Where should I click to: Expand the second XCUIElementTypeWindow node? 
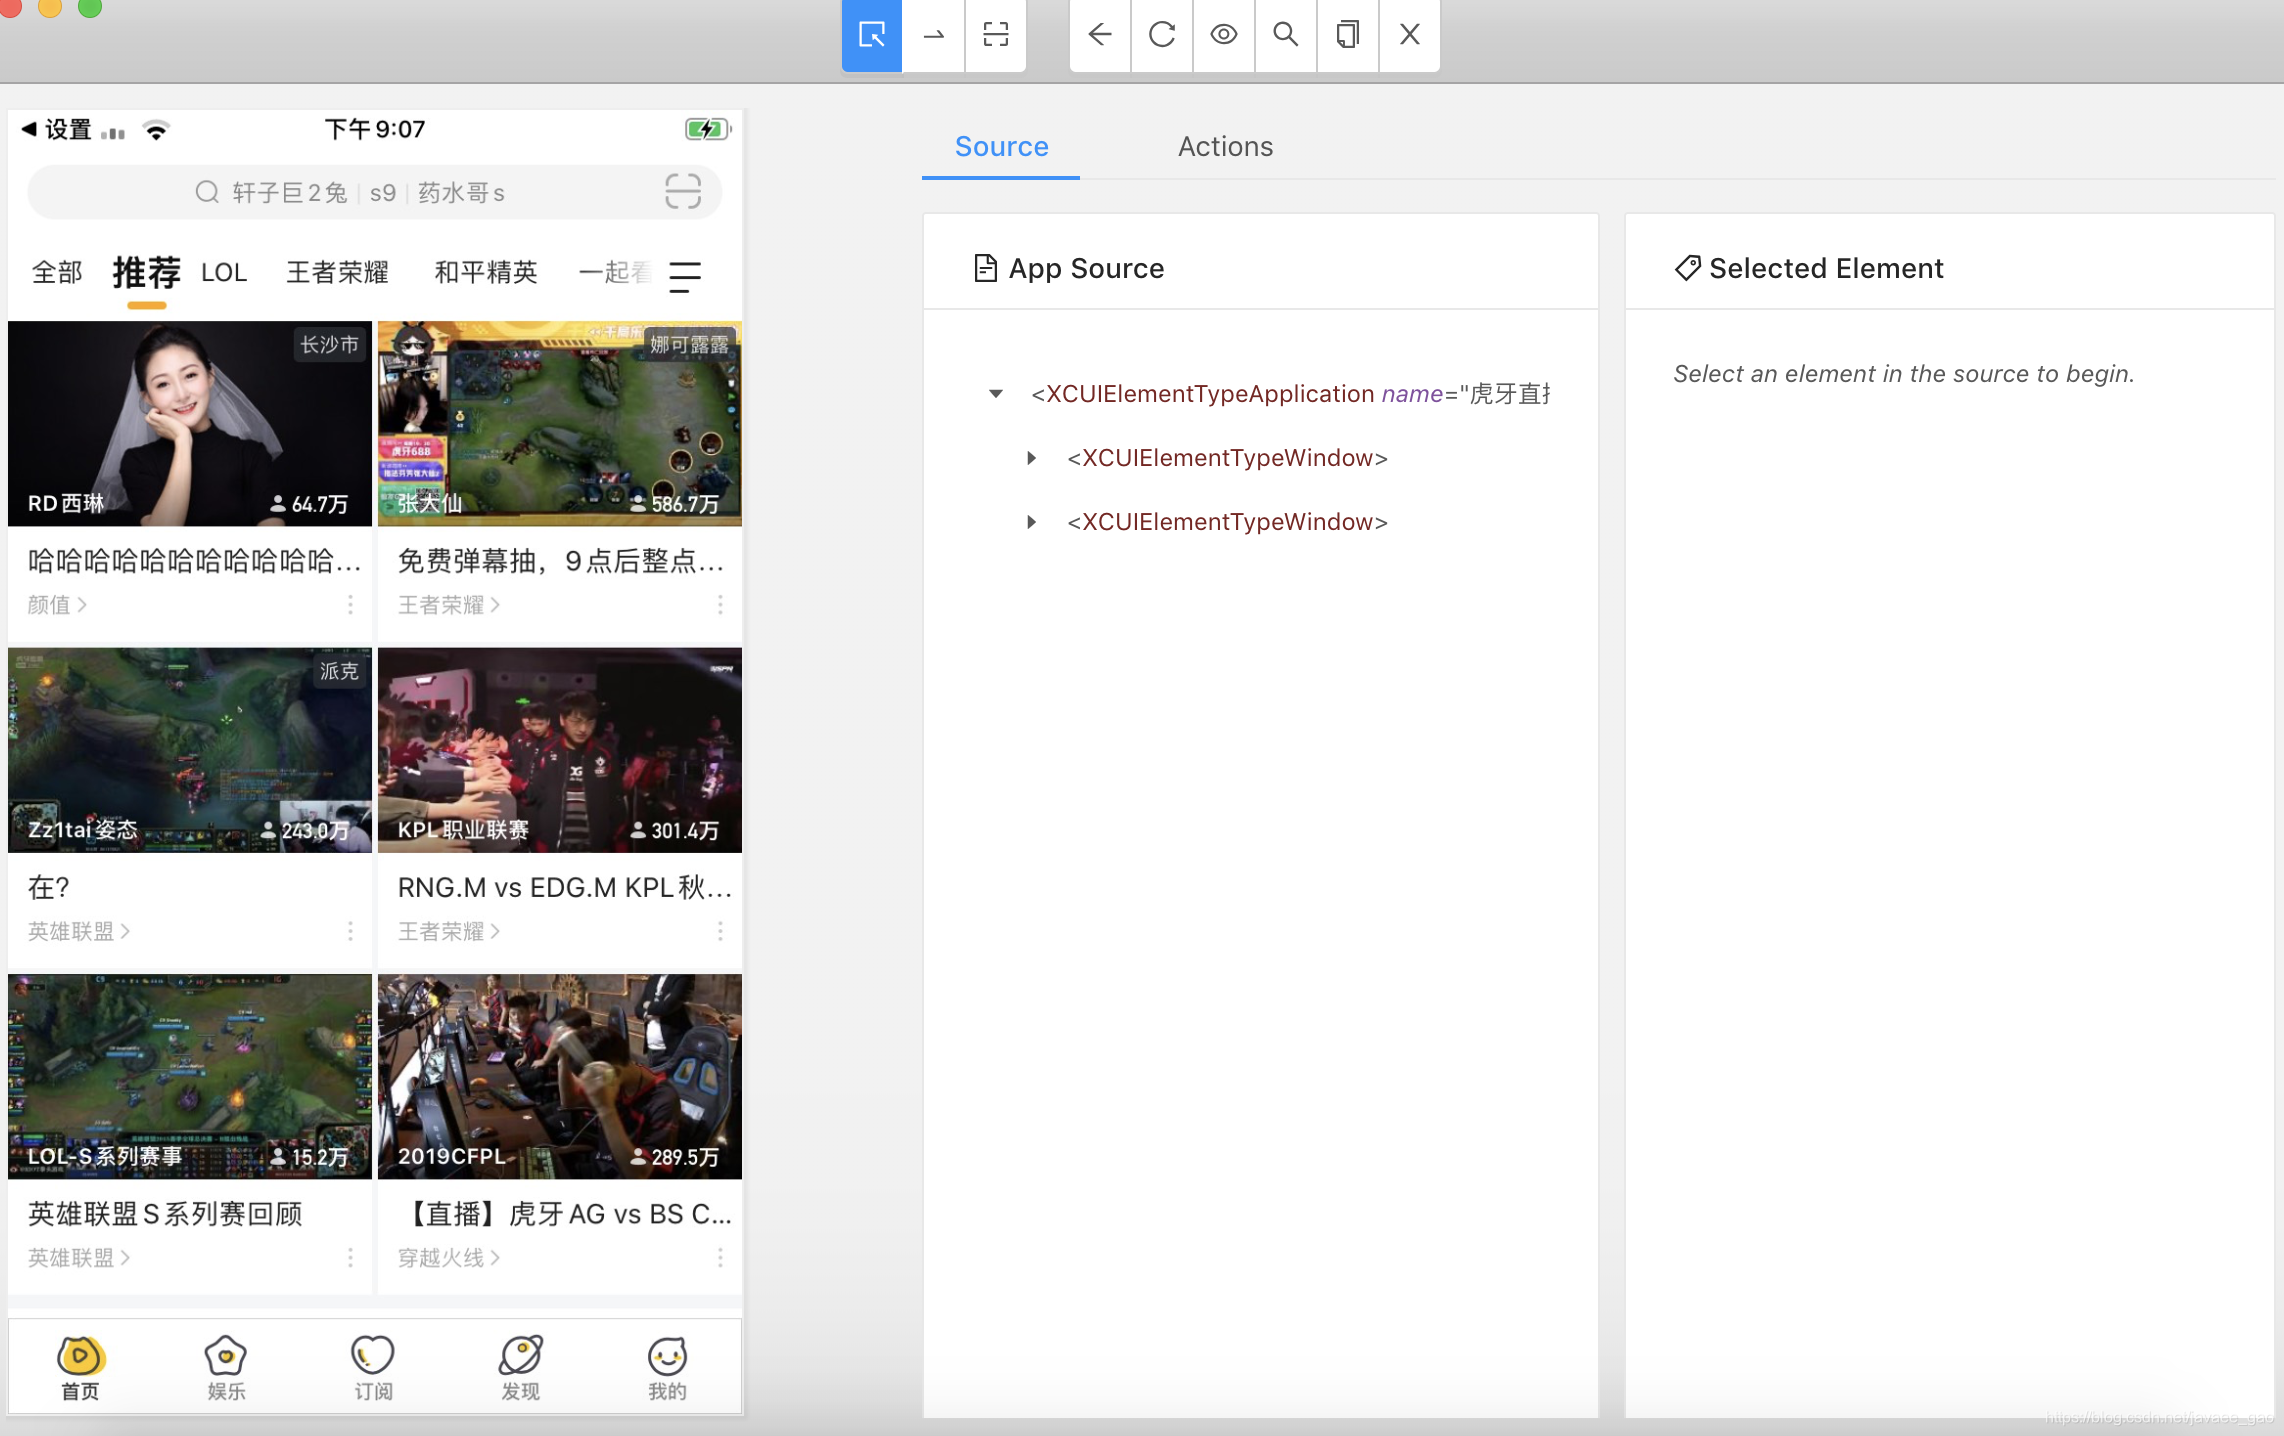pos(1032,522)
